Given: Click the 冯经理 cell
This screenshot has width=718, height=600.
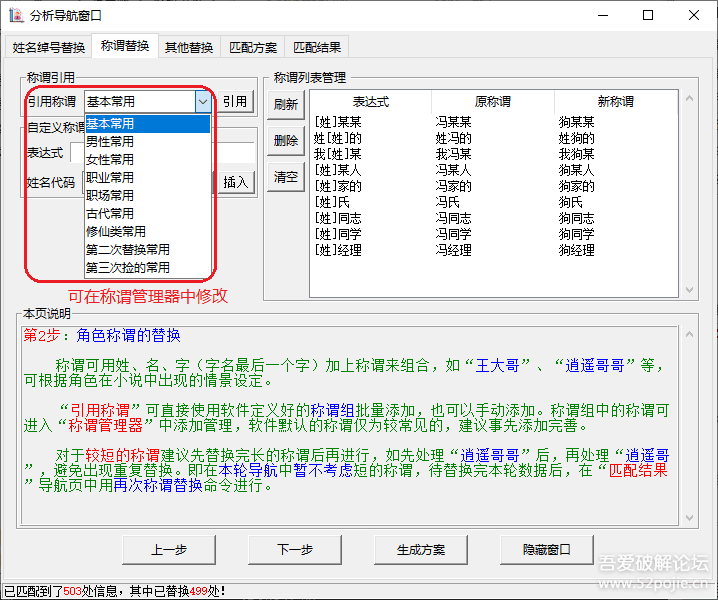Looking at the screenshot, I should tap(453, 250).
